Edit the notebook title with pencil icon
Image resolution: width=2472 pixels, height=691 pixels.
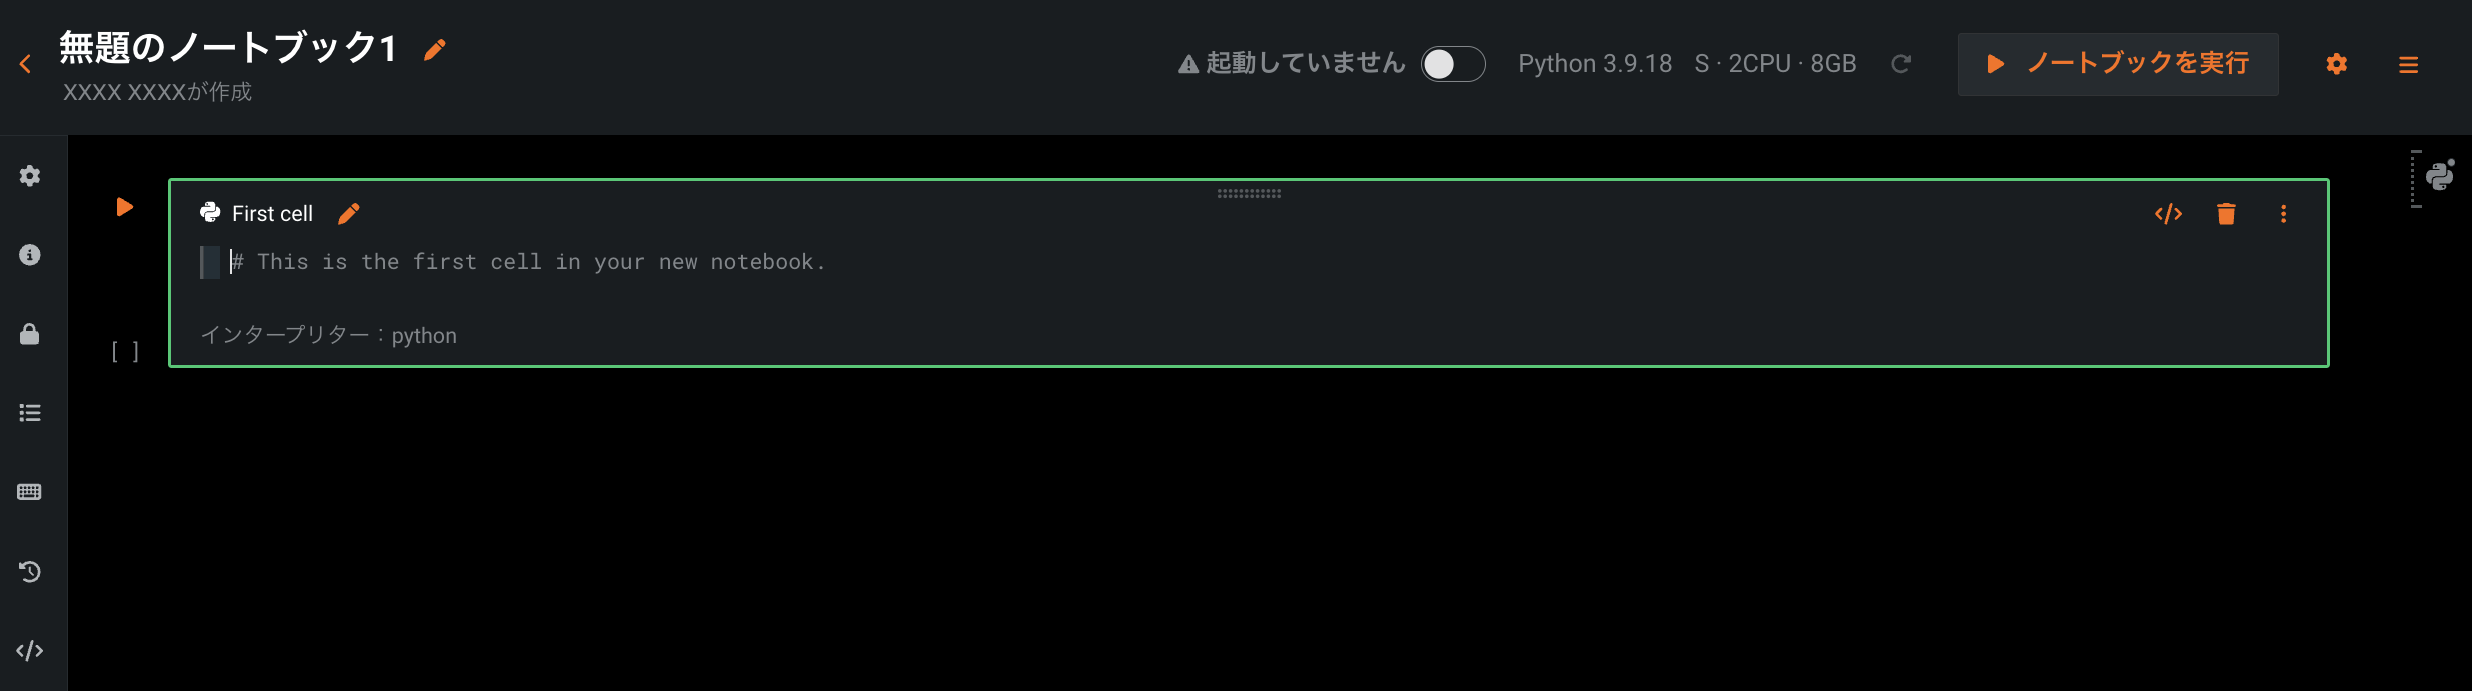[x=434, y=50]
